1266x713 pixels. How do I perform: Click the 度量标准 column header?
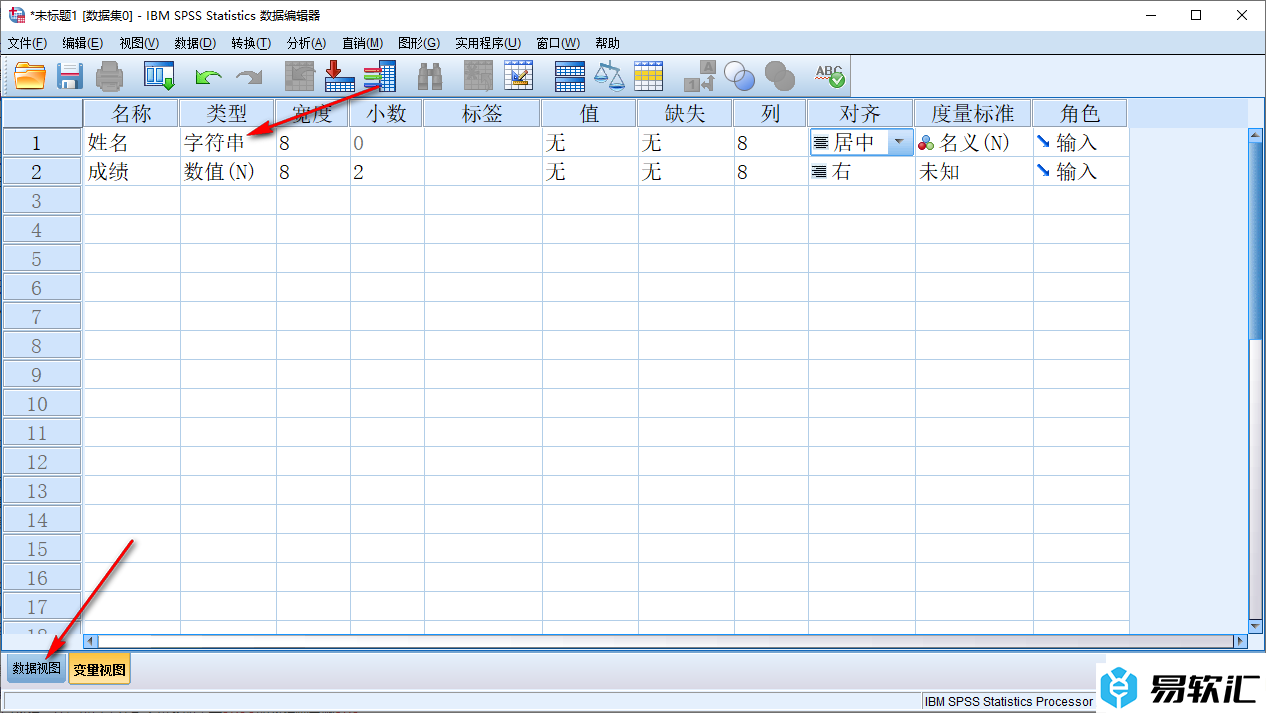coord(973,113)
